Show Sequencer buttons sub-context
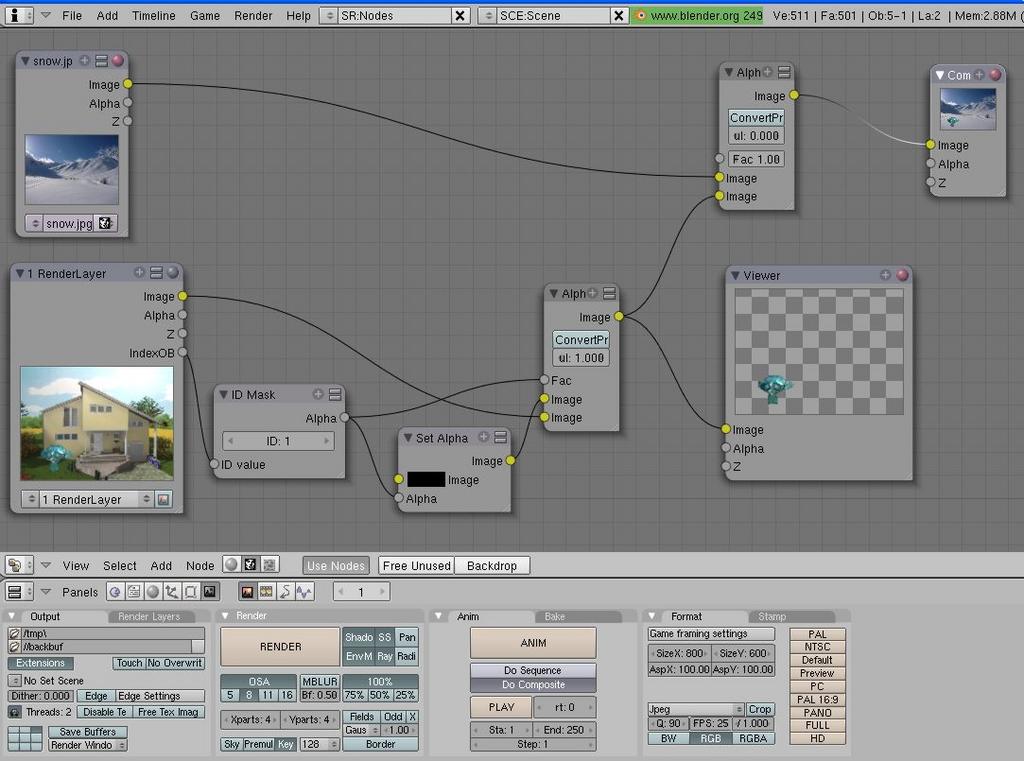The image size is (1024, 761). (x=266, y=592)
